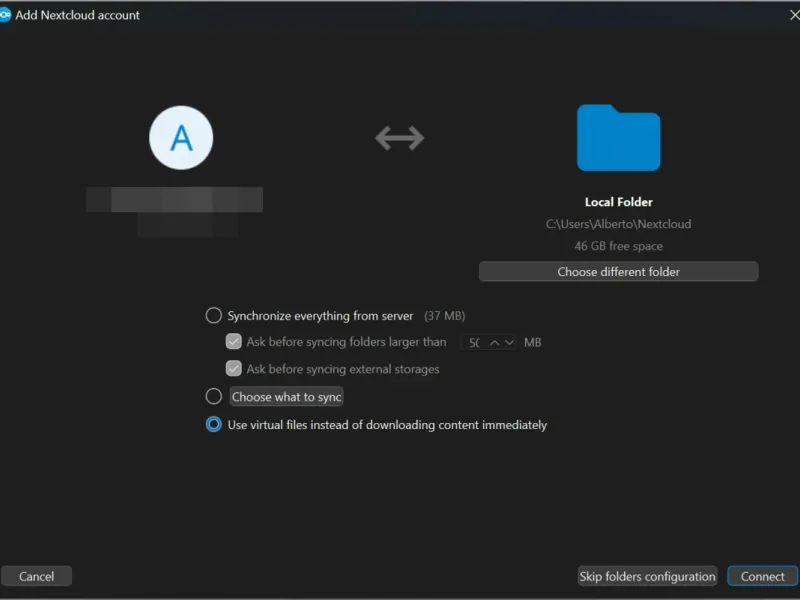Decrease the folder size limit with down arrow
Screen dimensions: 800x600
tap(509, 343)
